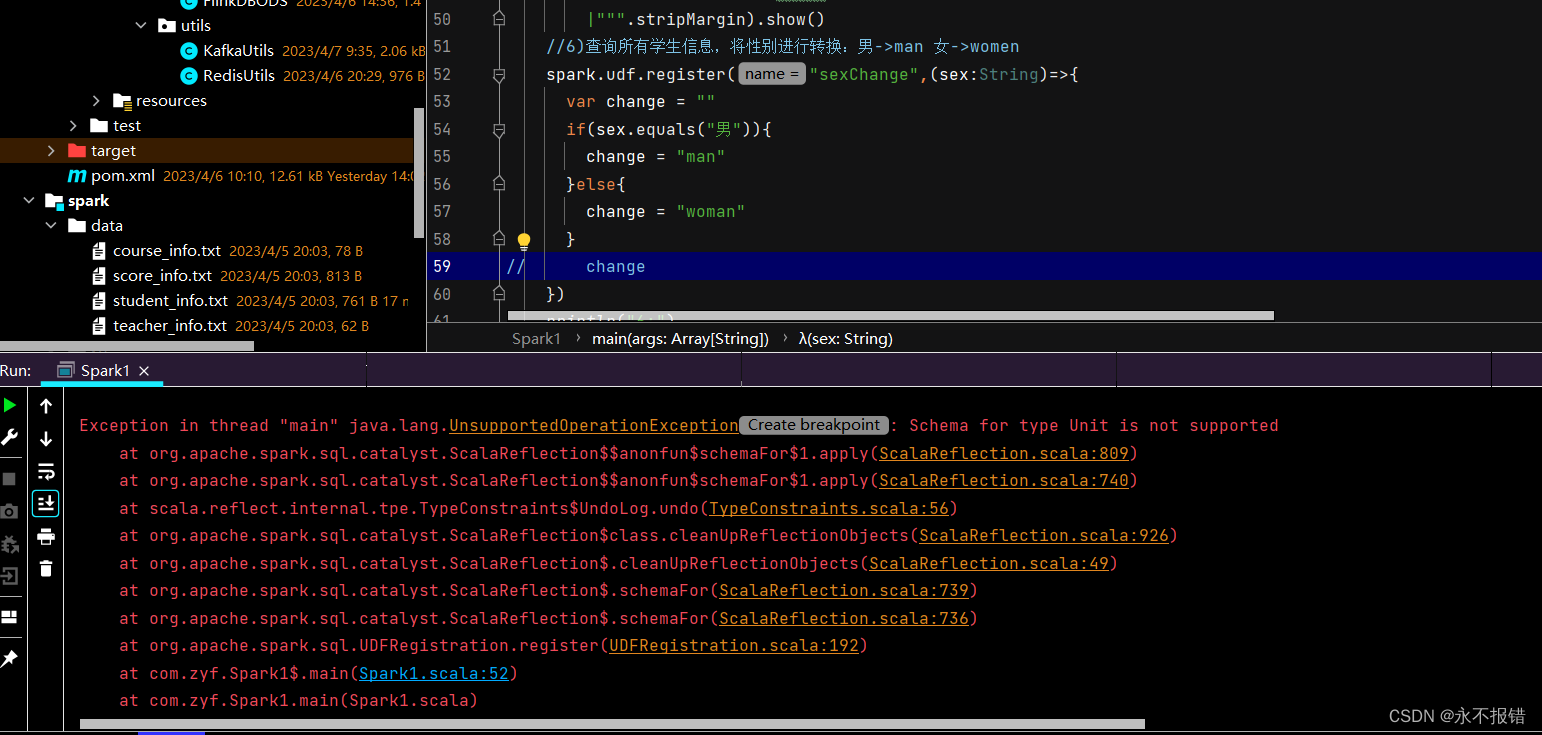Toggle scroll to end in console

point(45,503)
